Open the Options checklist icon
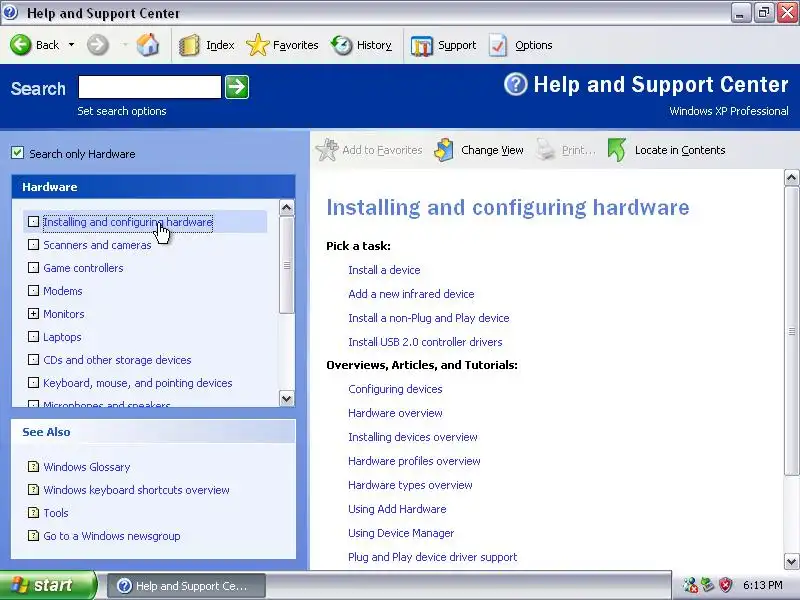The image size is (800, 600). [497, 45]
